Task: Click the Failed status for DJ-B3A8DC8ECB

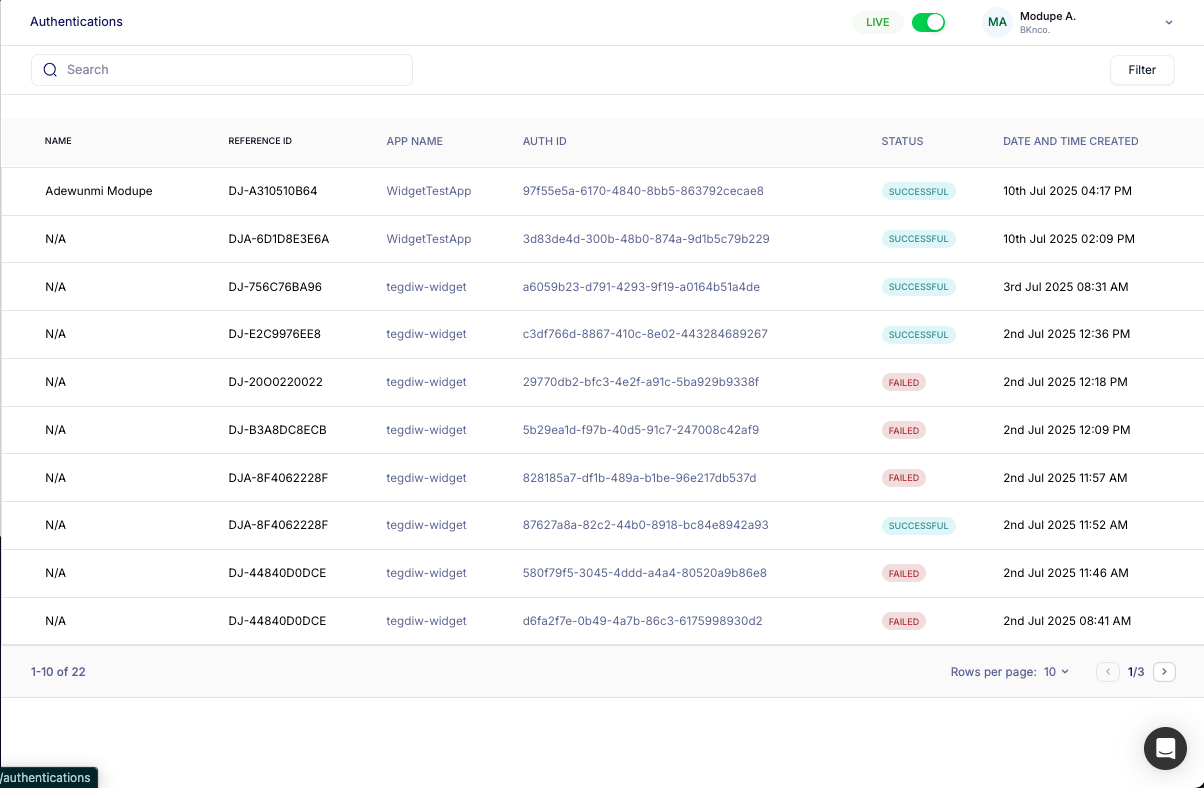Action: click(x=903, y=430)
